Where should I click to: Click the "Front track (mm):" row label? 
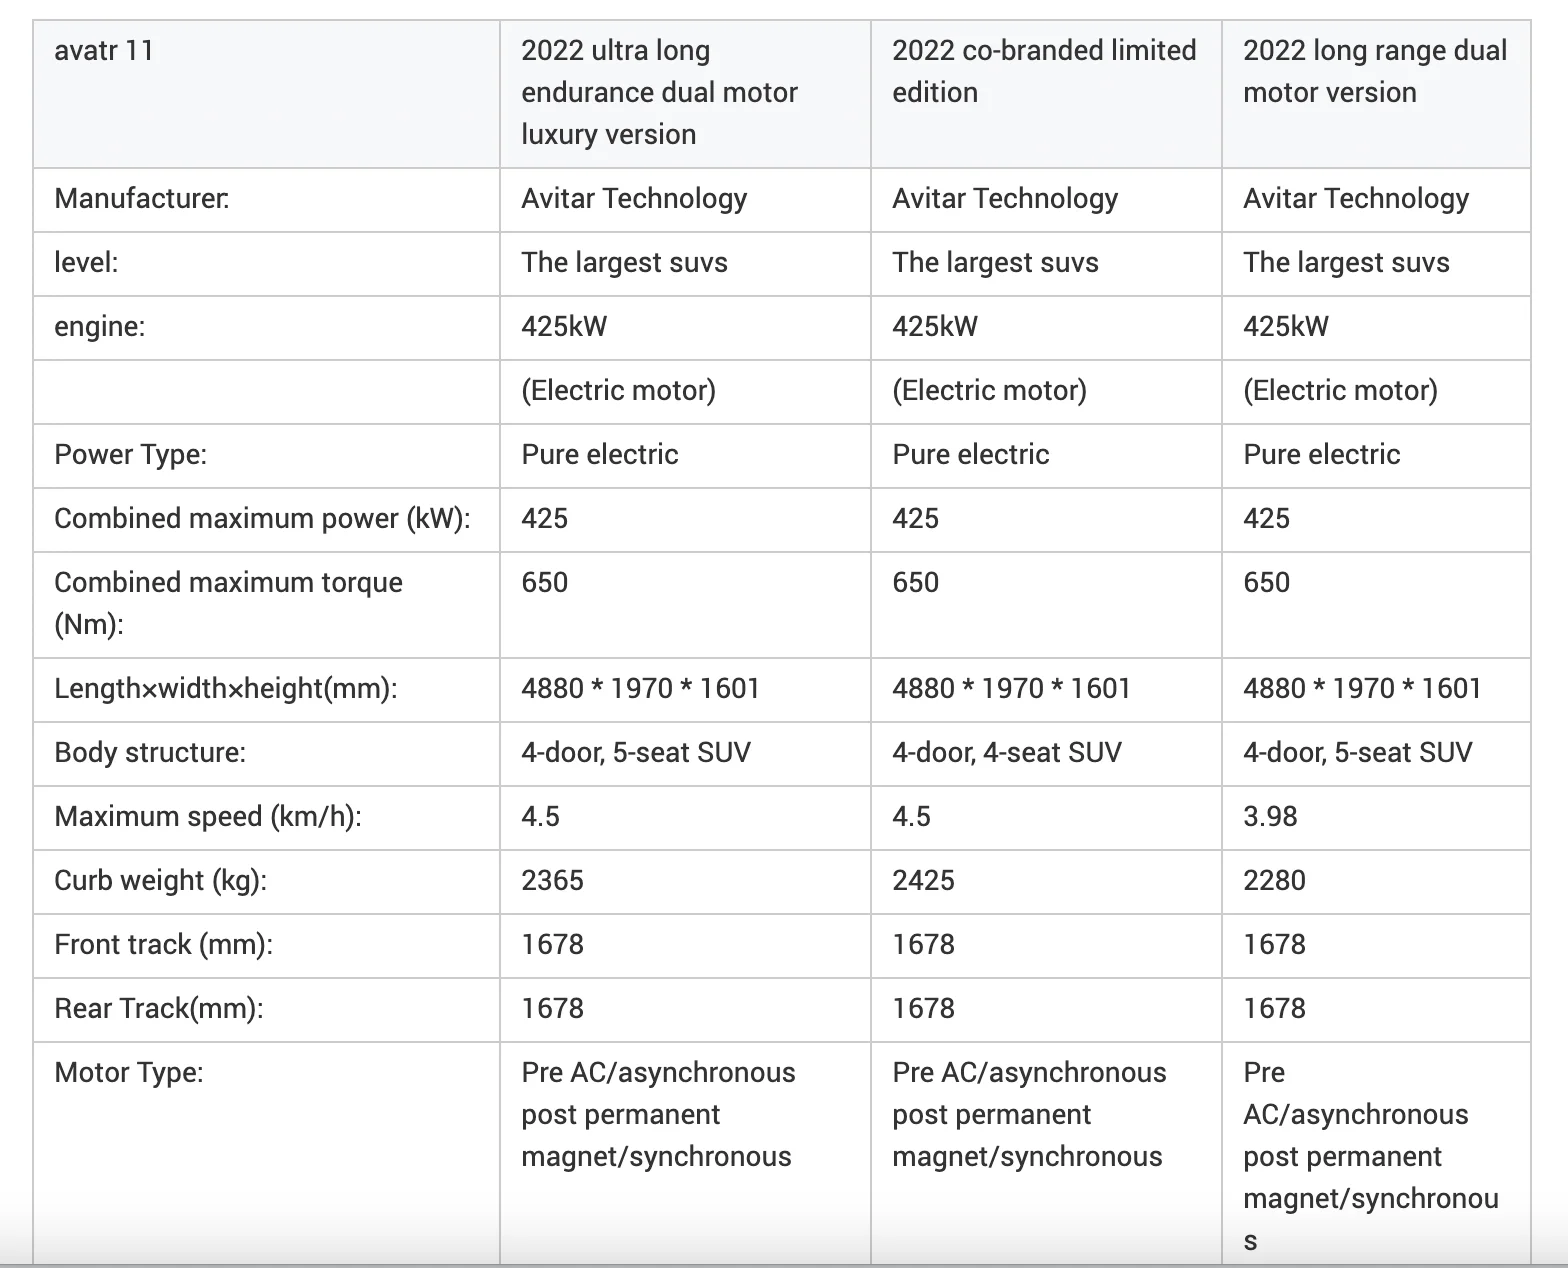pos(163,944)
